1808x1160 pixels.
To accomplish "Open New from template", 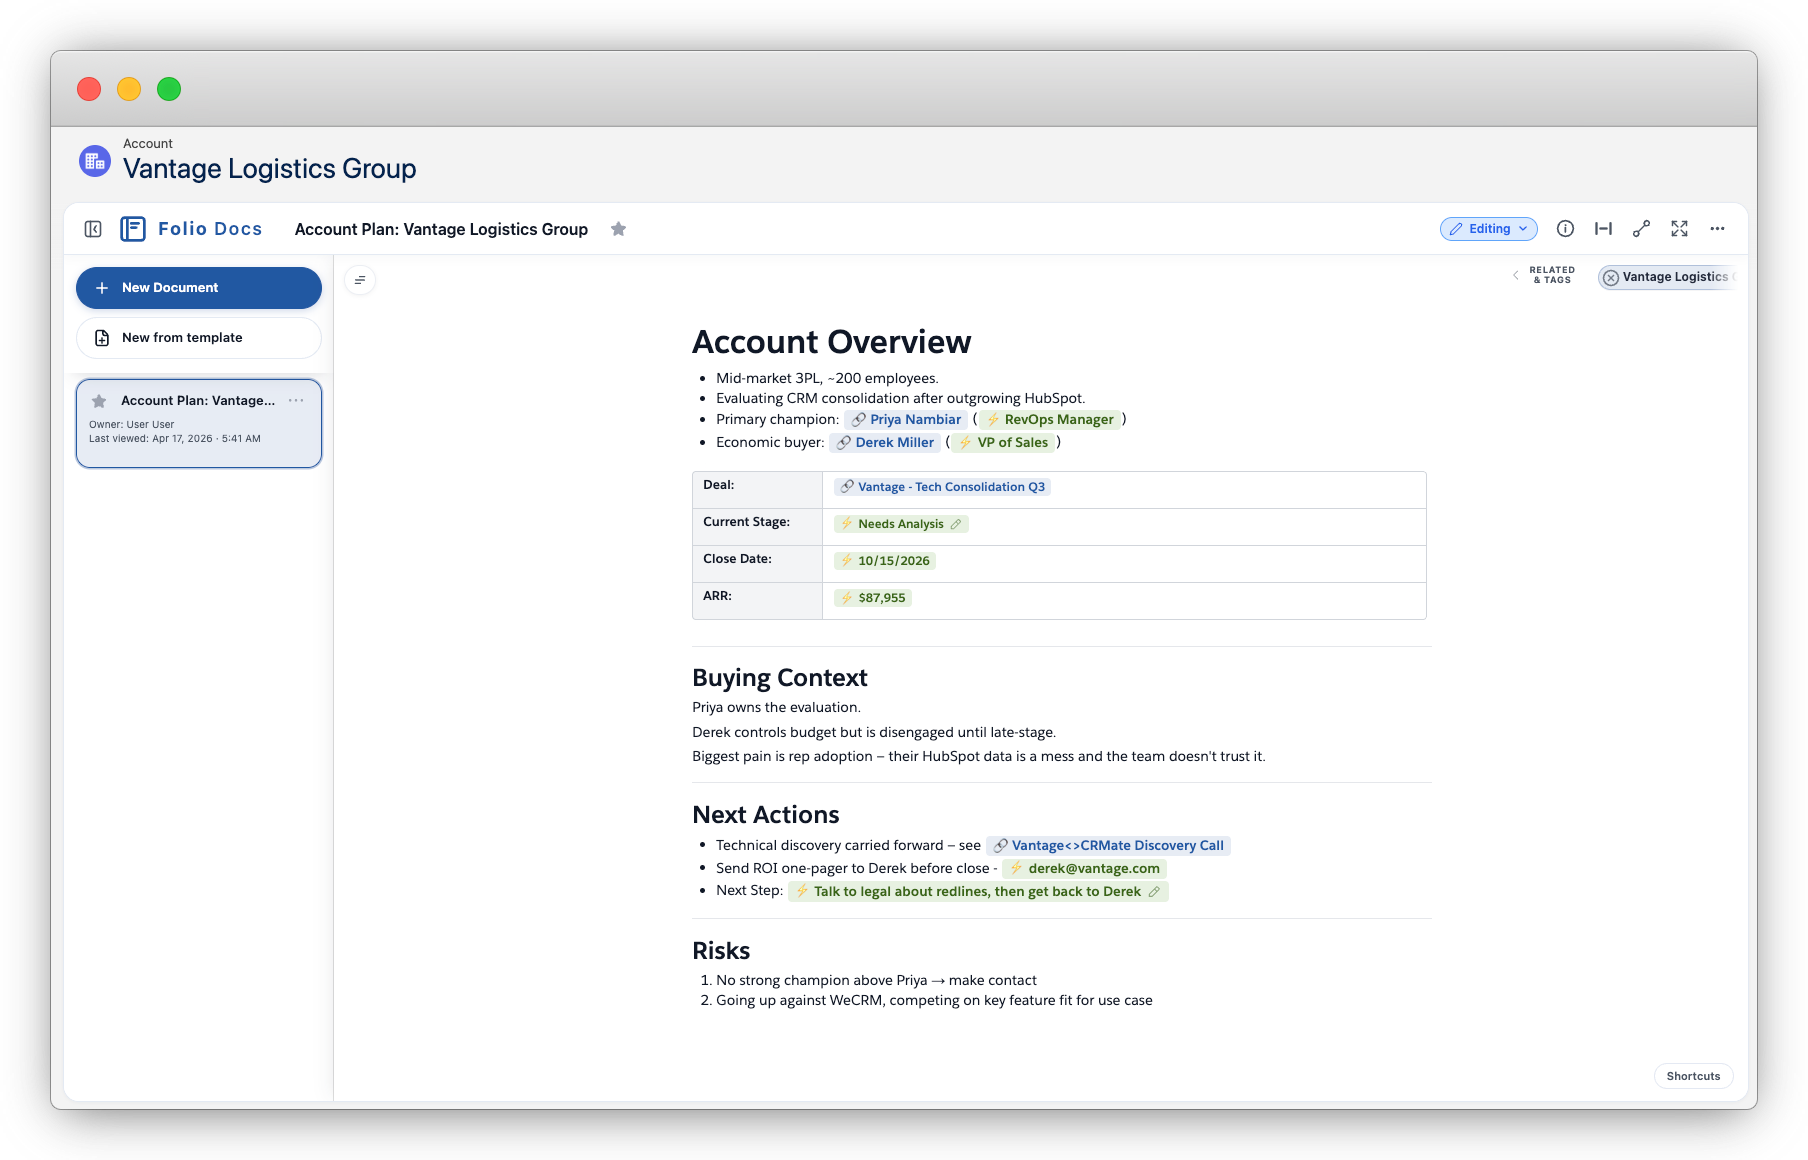I will [198, 338].
